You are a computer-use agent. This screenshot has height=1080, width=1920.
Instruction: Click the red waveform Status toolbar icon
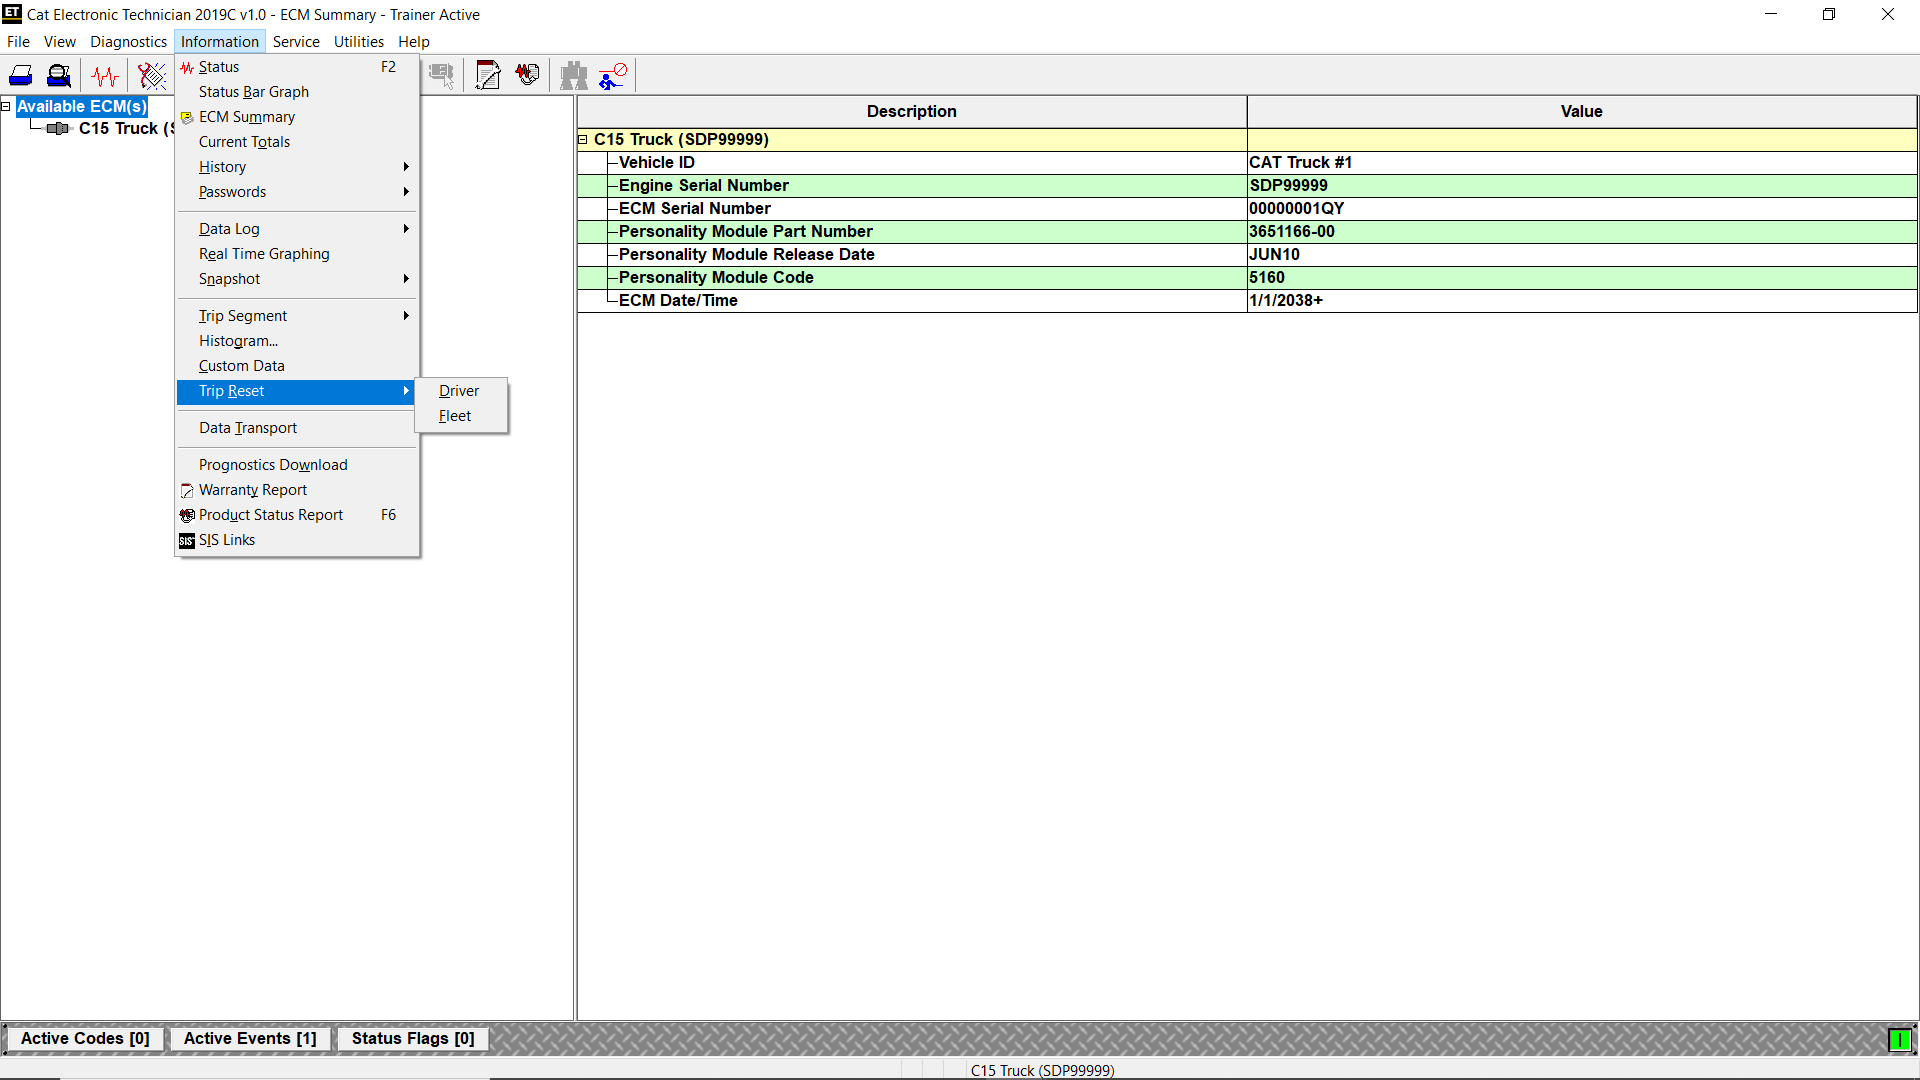click(x=104, y=75)
